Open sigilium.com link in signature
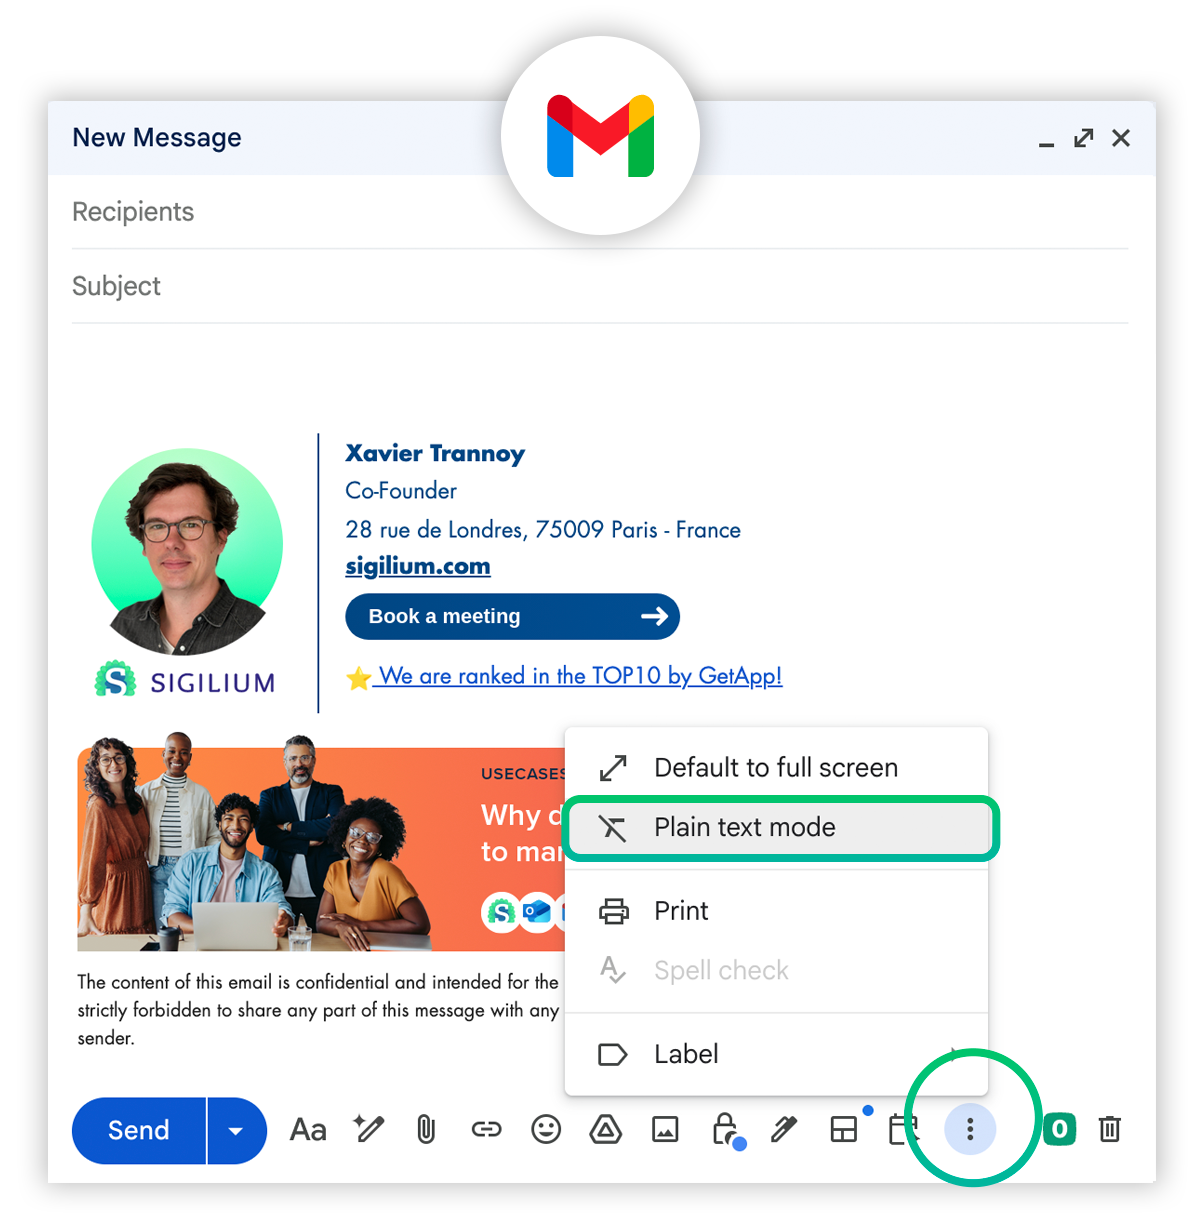This screenshot has width=1200, height=1226. coord(418,566)
